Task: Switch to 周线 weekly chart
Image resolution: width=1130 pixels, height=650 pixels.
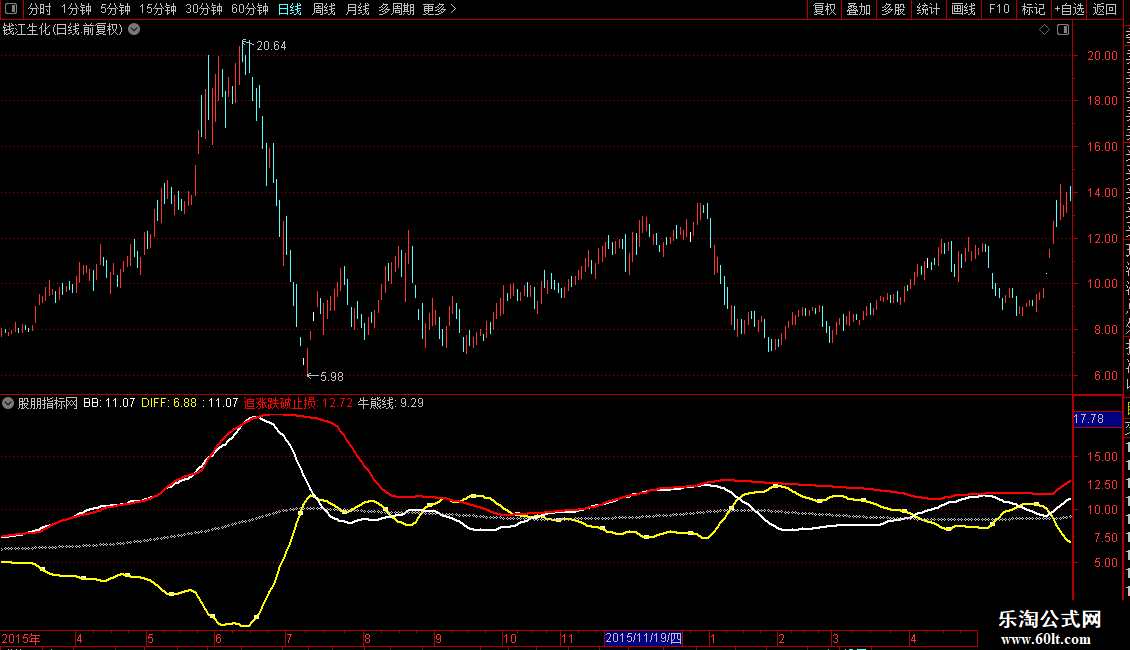Action: pyautogui.click(x=324, y=9)
